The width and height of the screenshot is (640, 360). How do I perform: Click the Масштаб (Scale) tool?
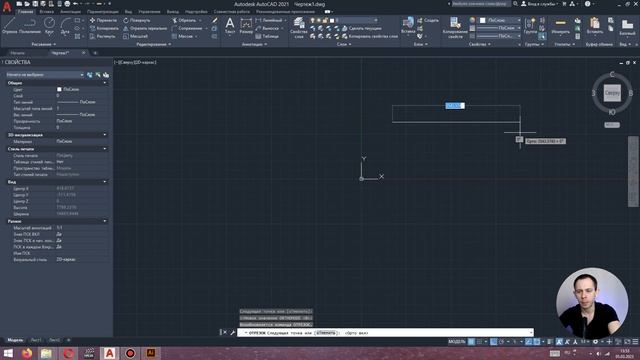pyautogui.click(x=136, y=36)
